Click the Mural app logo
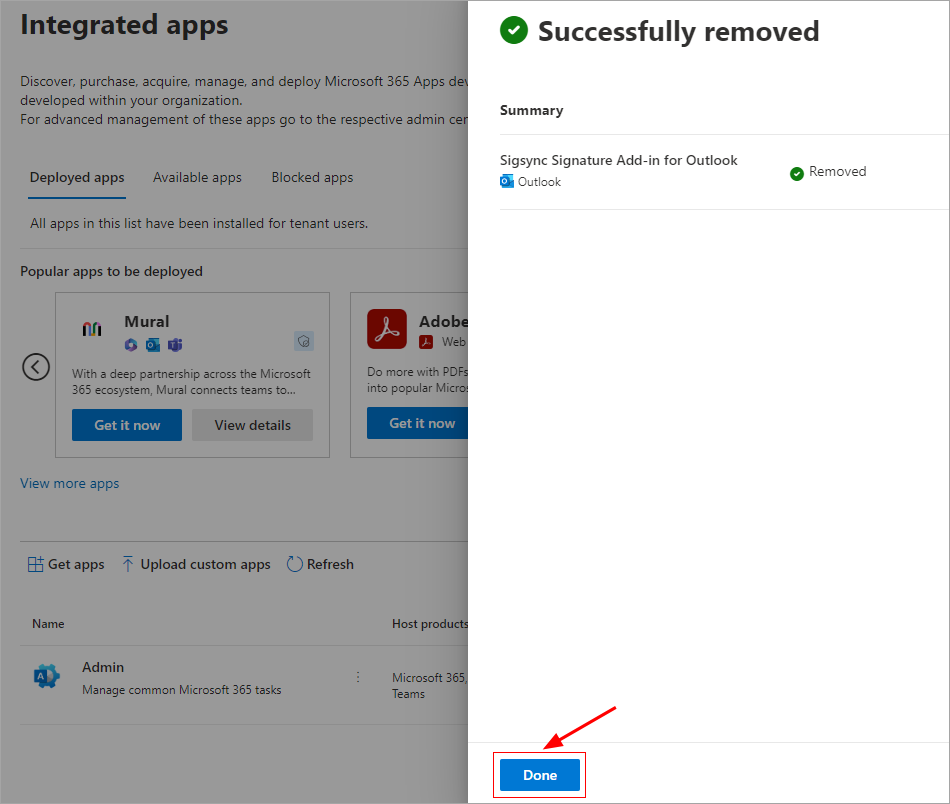950x804 pixels. click(92, 329)
